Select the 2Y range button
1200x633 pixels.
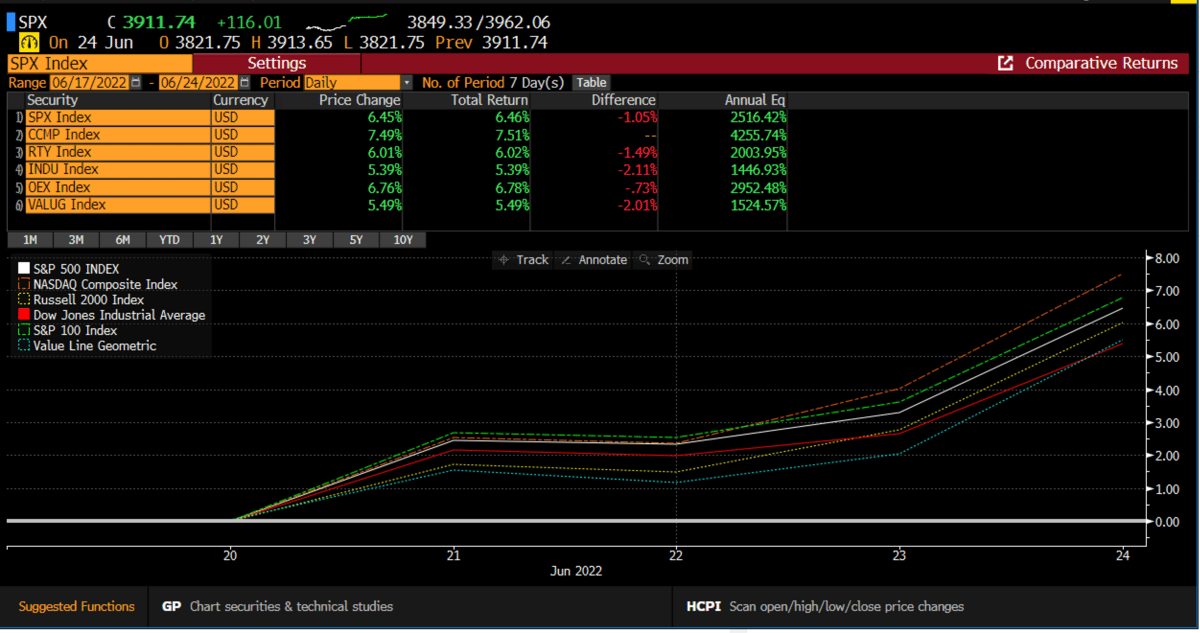click(x=262, y=240)
